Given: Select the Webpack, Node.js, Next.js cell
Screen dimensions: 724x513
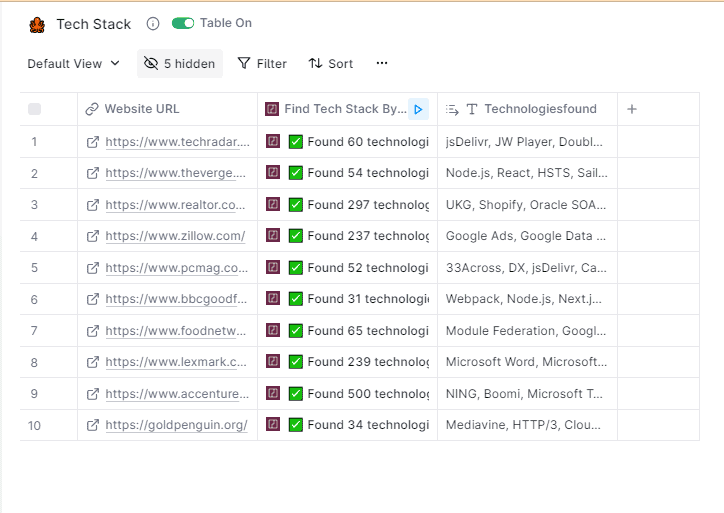Looking at the screenshot, I should (527, 299).
